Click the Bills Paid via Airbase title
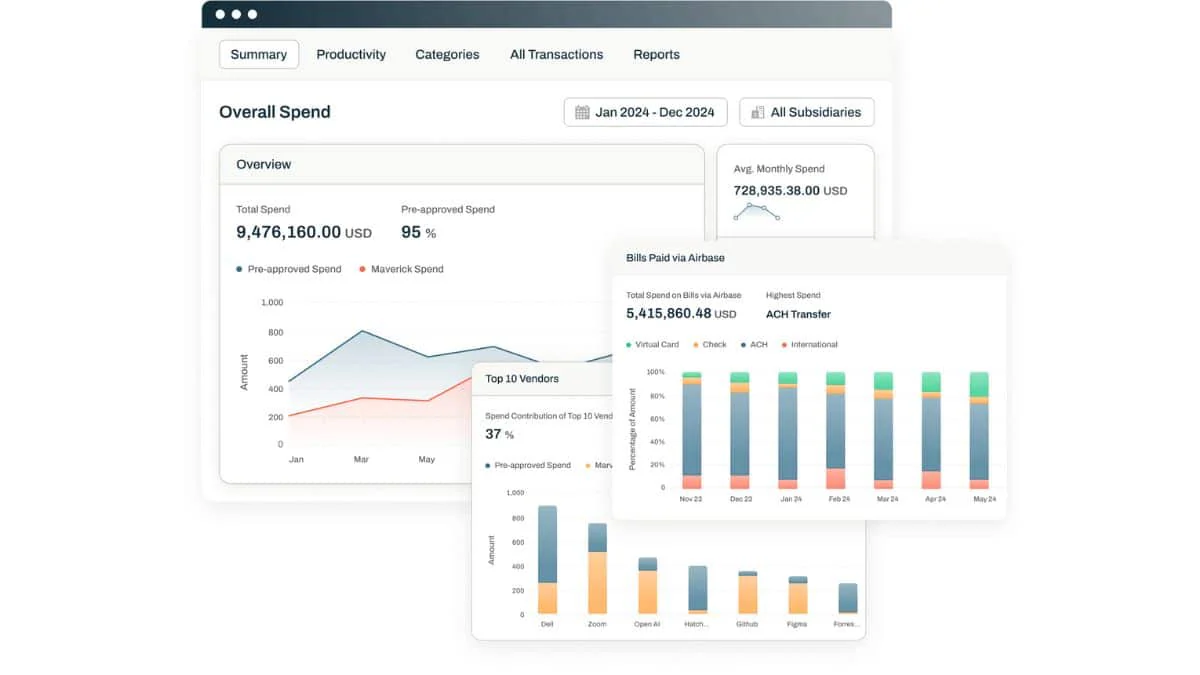 [675, 257]
